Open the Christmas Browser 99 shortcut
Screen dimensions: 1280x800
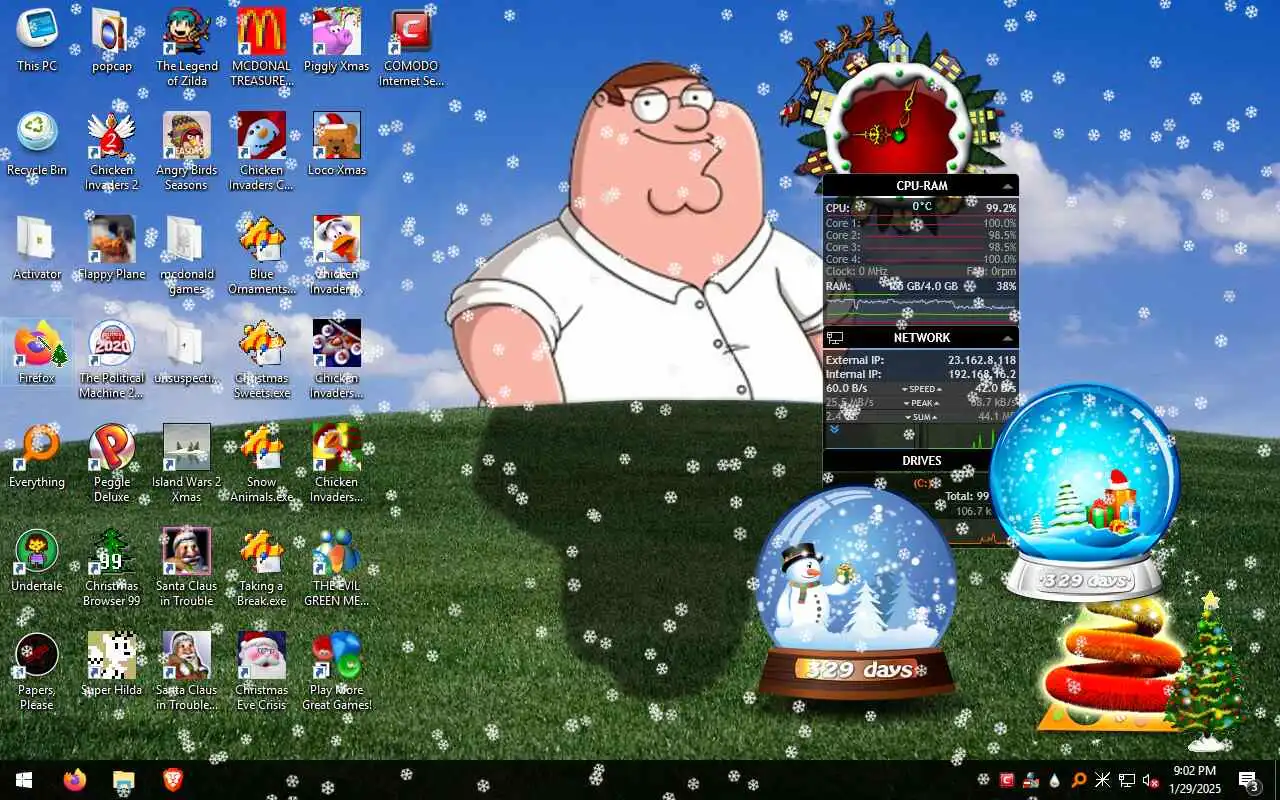(x=112, y=568)
